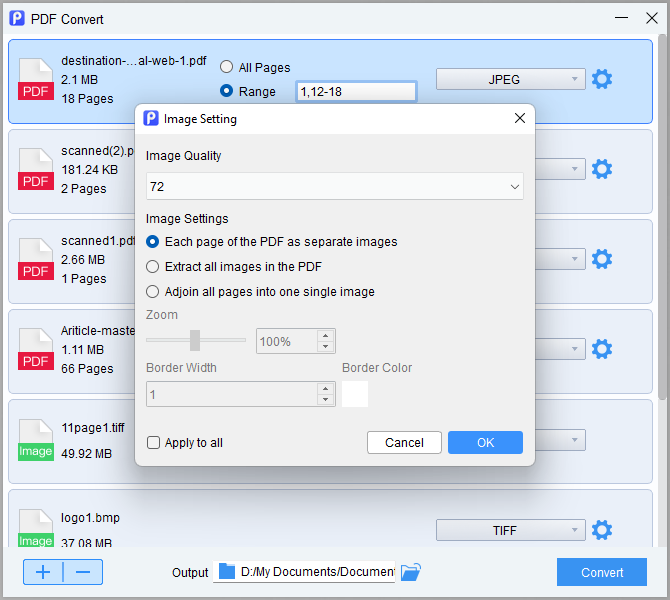This screenshot has width=670, height=600.
Task: Open settings gear for destination-...al-web-1.pdf
Action: tap(602, 79)
